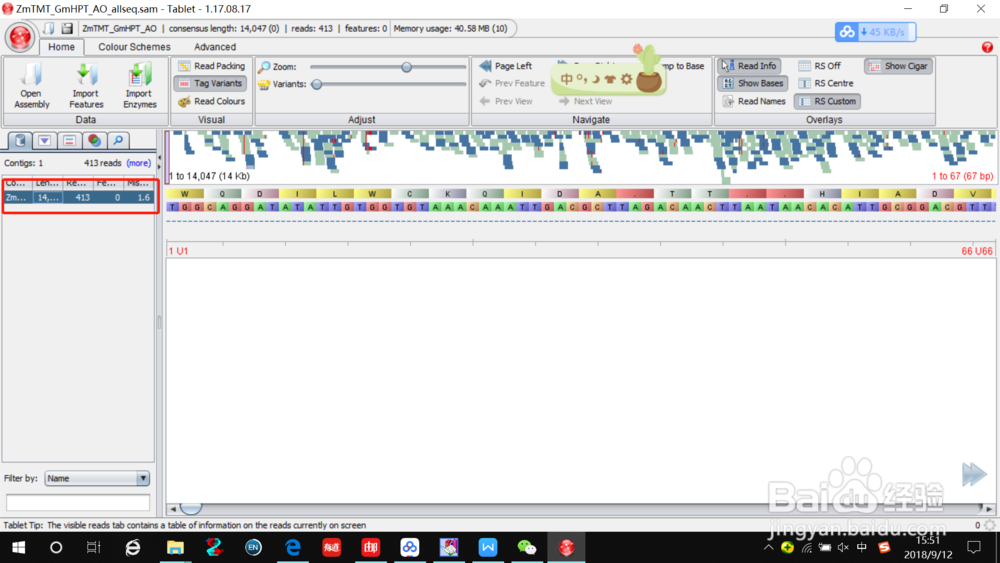
Task: Show hidden tray icons chevron
Action: click(x=769, y=548)
